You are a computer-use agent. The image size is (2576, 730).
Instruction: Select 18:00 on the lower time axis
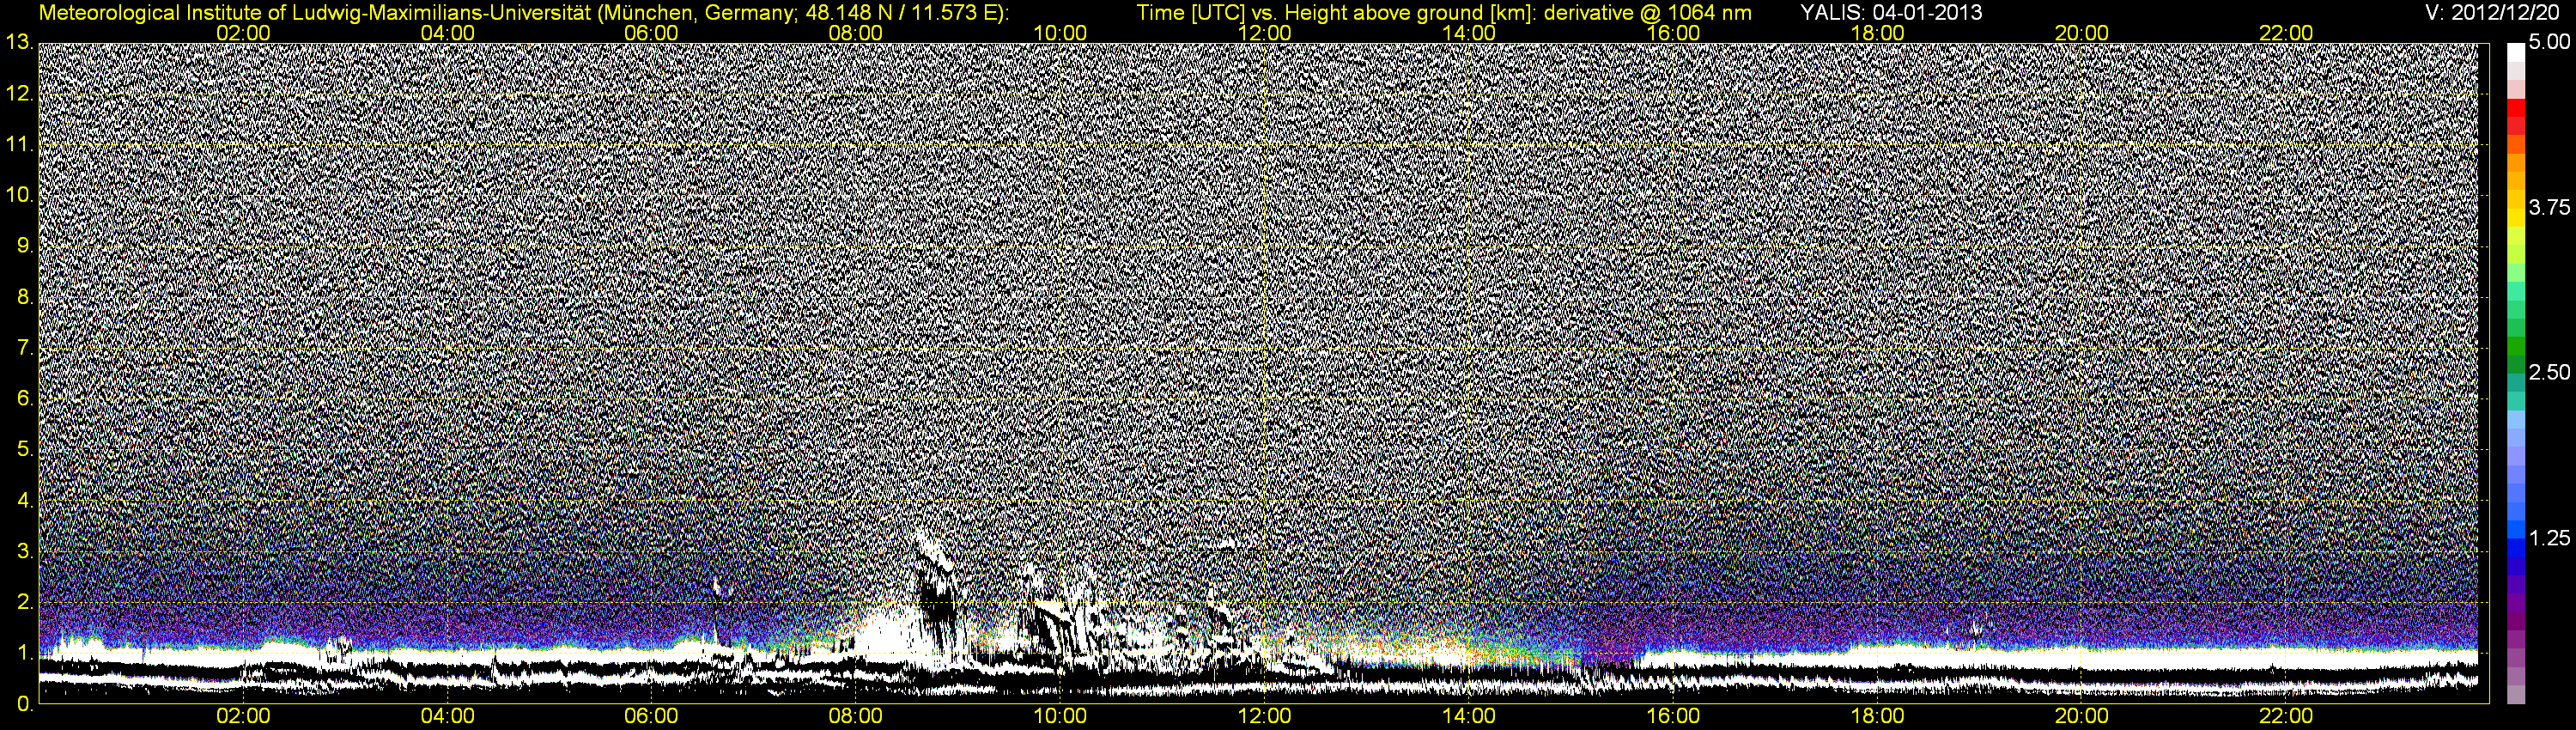[1877, 716]
